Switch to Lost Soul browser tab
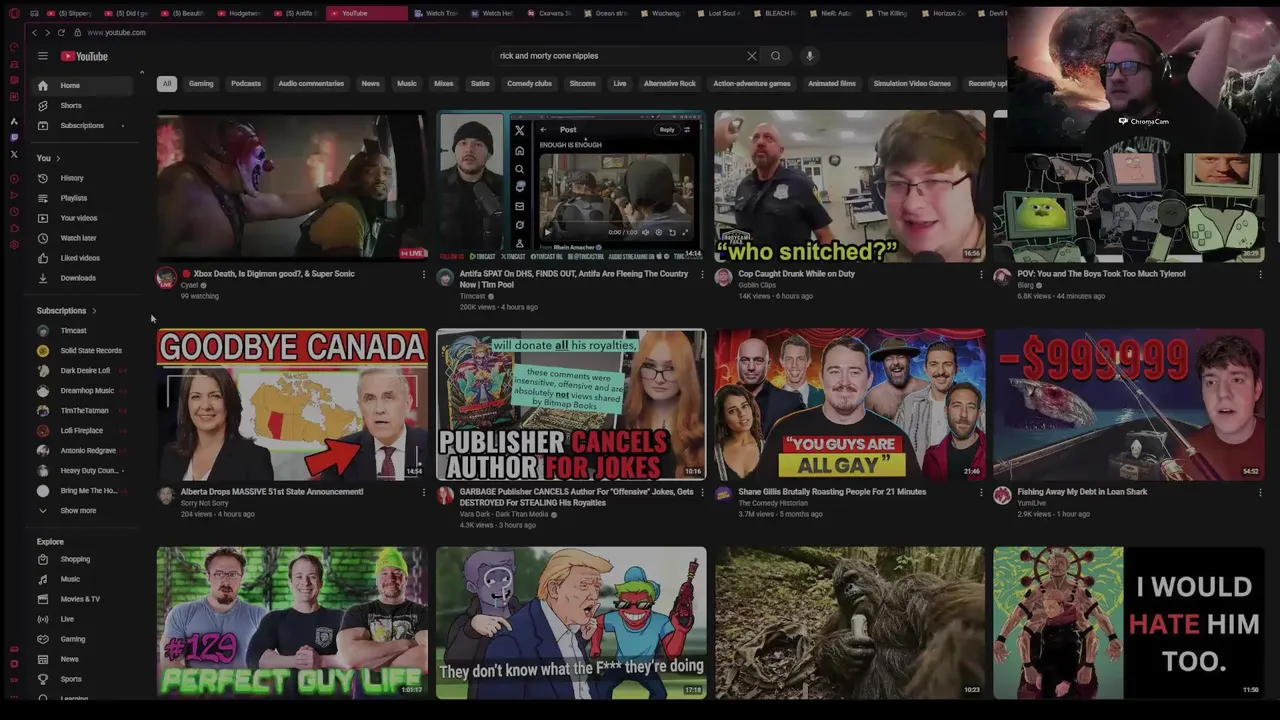The height and width of the screenshot is (720, 1280). point(722,13)
